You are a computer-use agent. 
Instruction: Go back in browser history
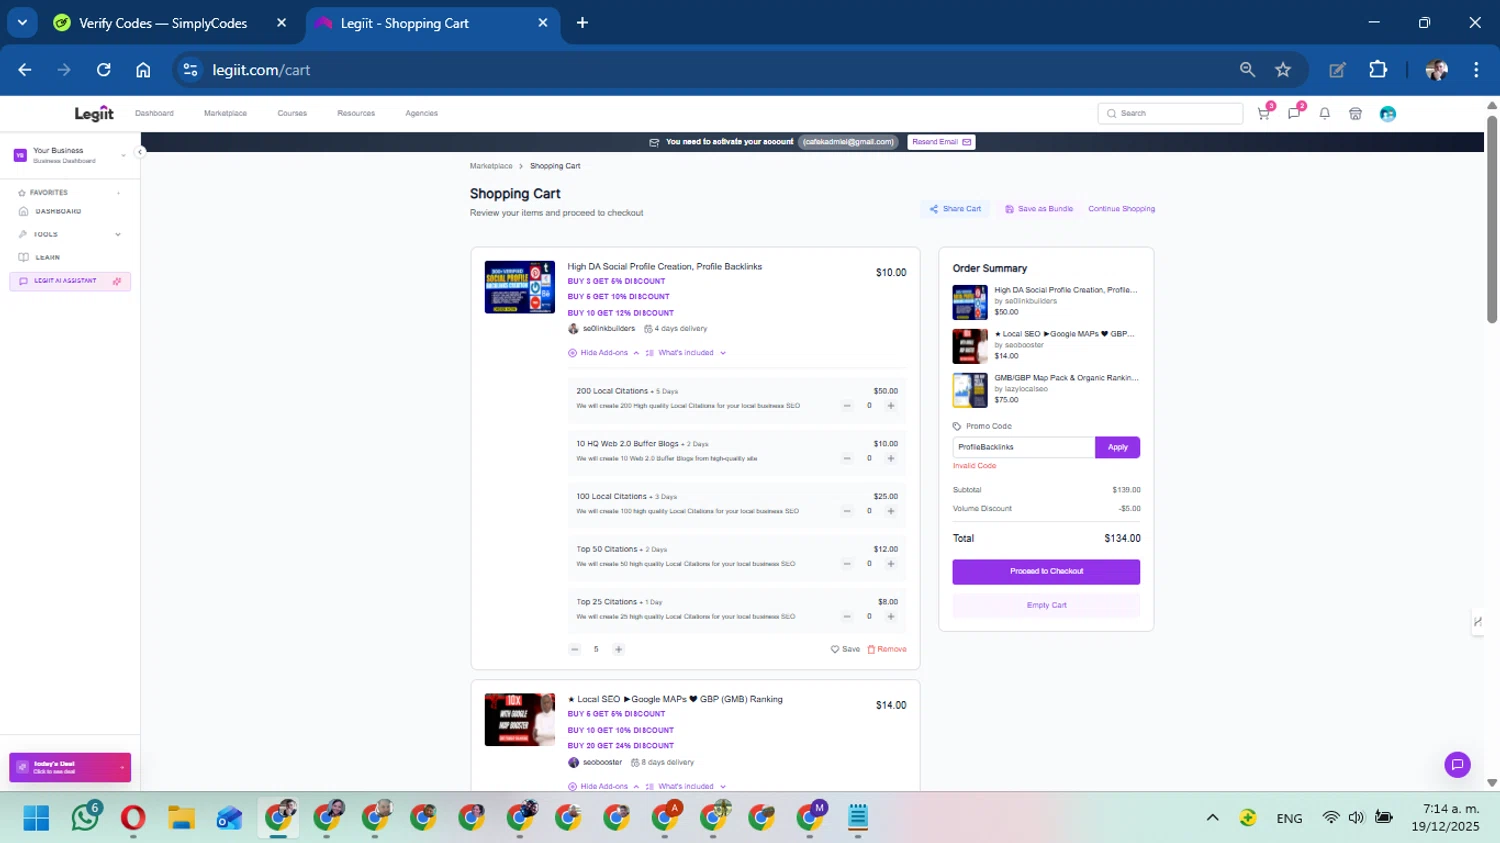tap(25, 70)
